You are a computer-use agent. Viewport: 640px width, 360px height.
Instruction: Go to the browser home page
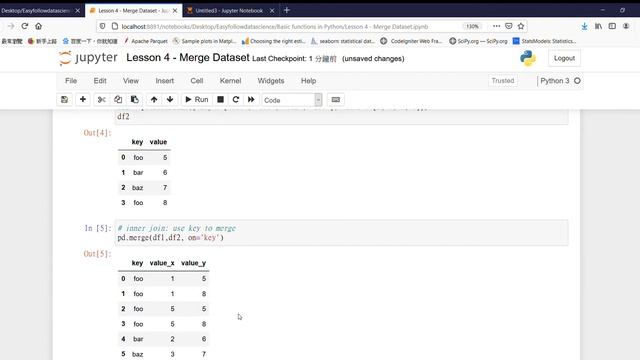click(38, 26)
